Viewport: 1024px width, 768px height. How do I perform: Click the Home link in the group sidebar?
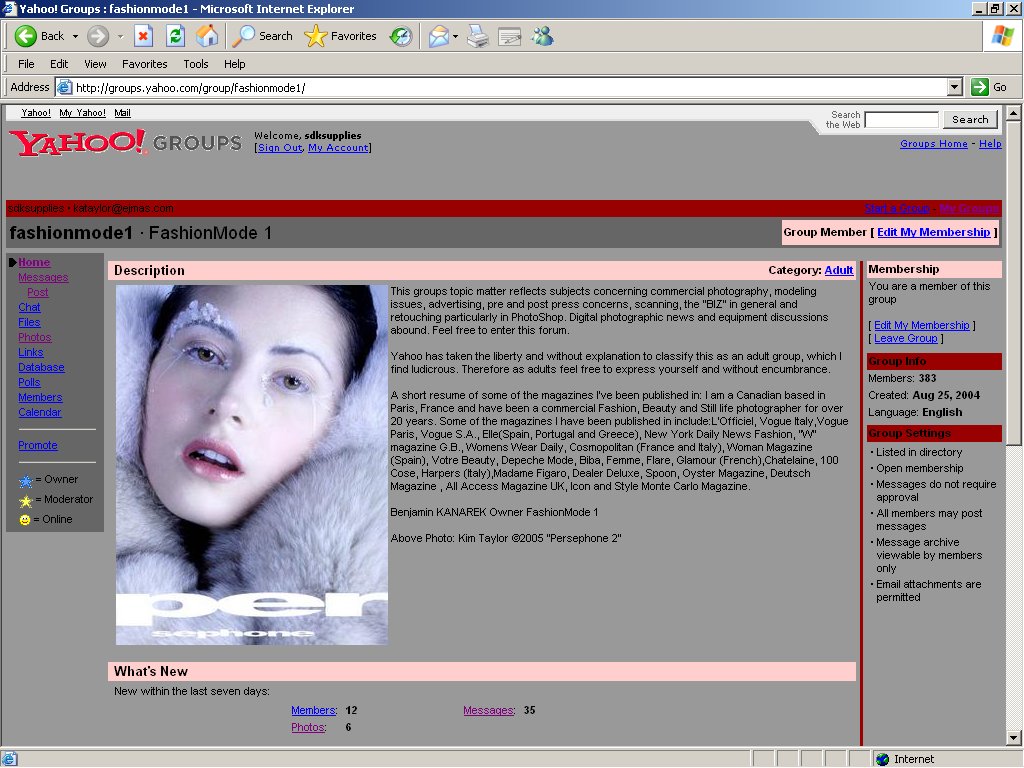[x=34, y=263]
